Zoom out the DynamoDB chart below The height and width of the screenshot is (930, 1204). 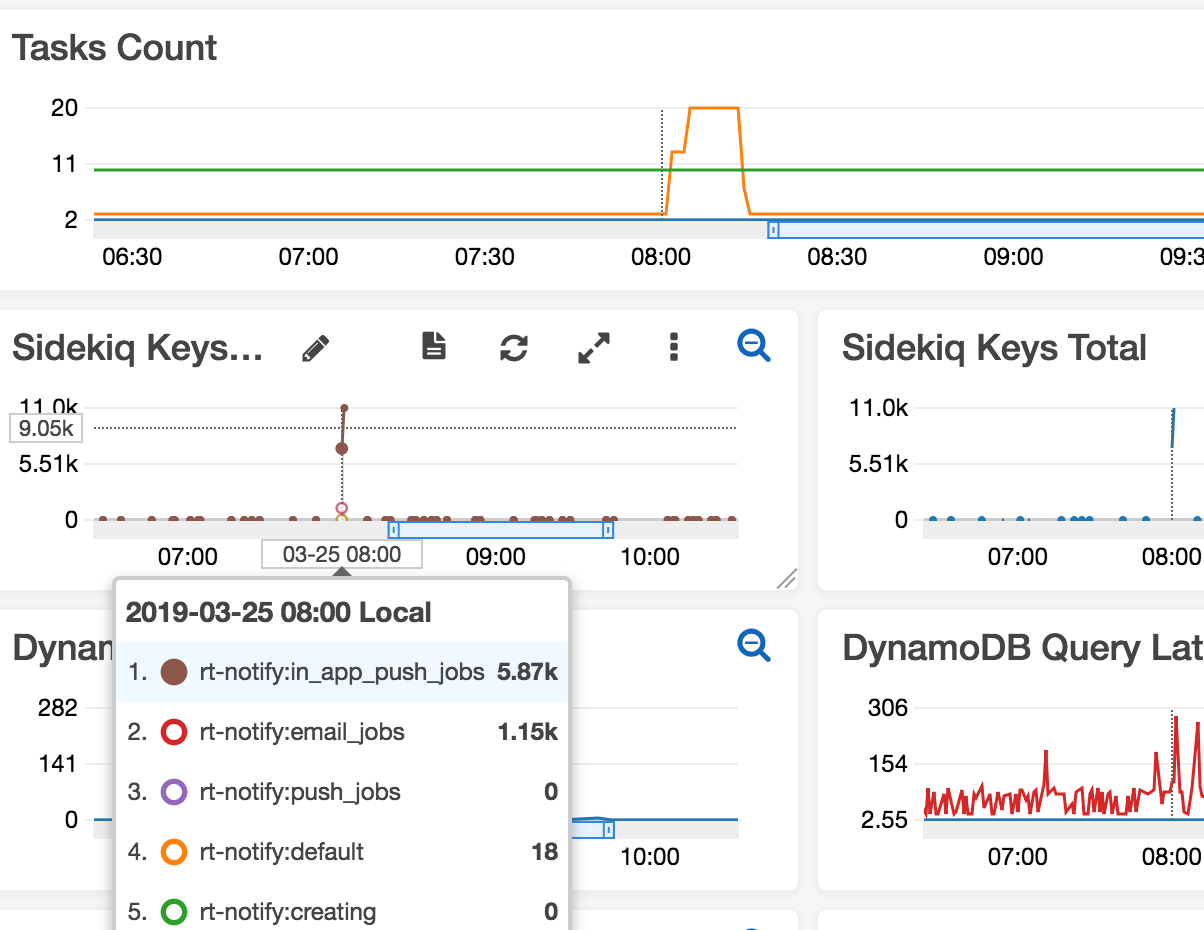(754, 646)
